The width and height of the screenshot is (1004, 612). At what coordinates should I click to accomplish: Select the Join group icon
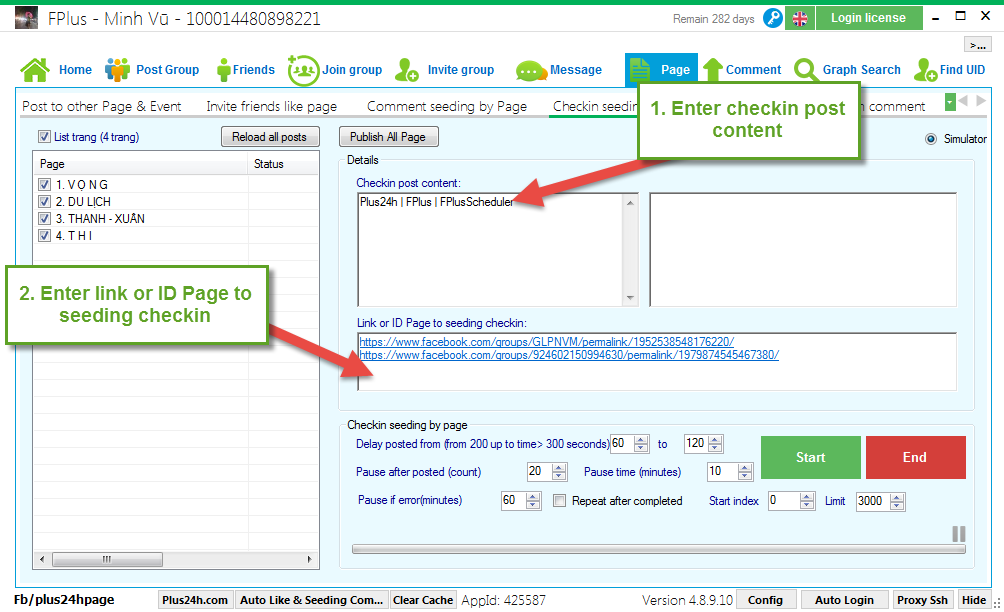pos(303,70)
